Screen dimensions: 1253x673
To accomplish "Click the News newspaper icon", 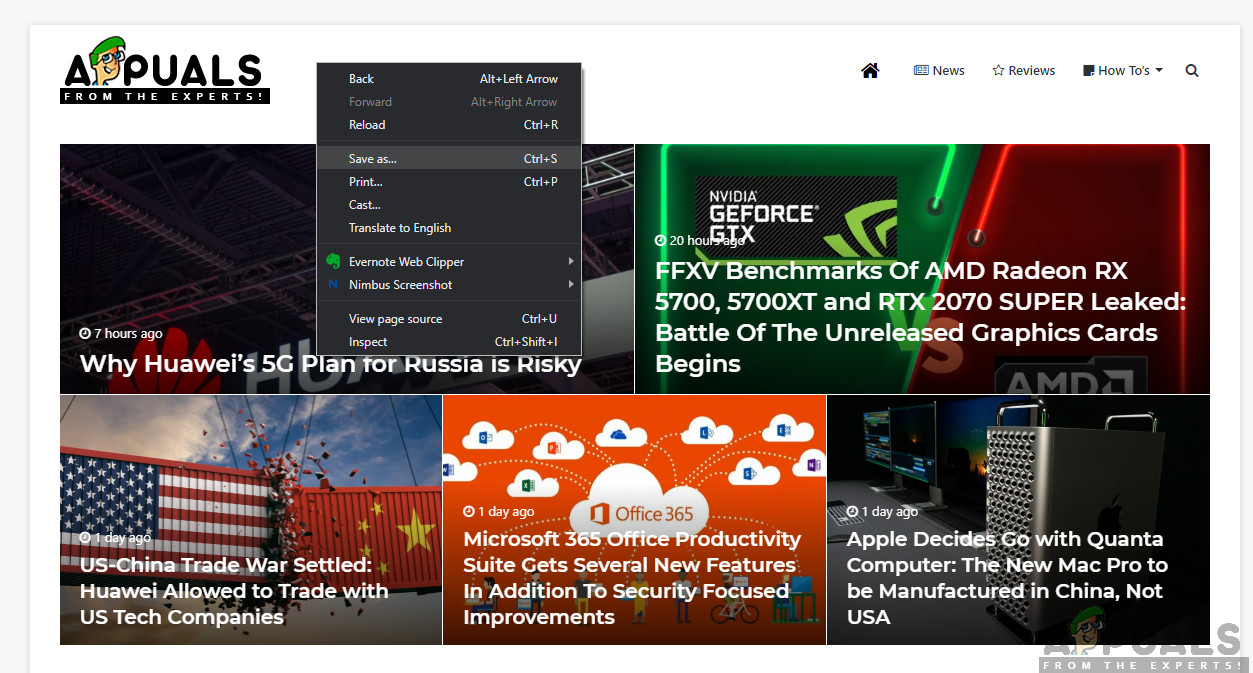I will click(x=921, y=71).
